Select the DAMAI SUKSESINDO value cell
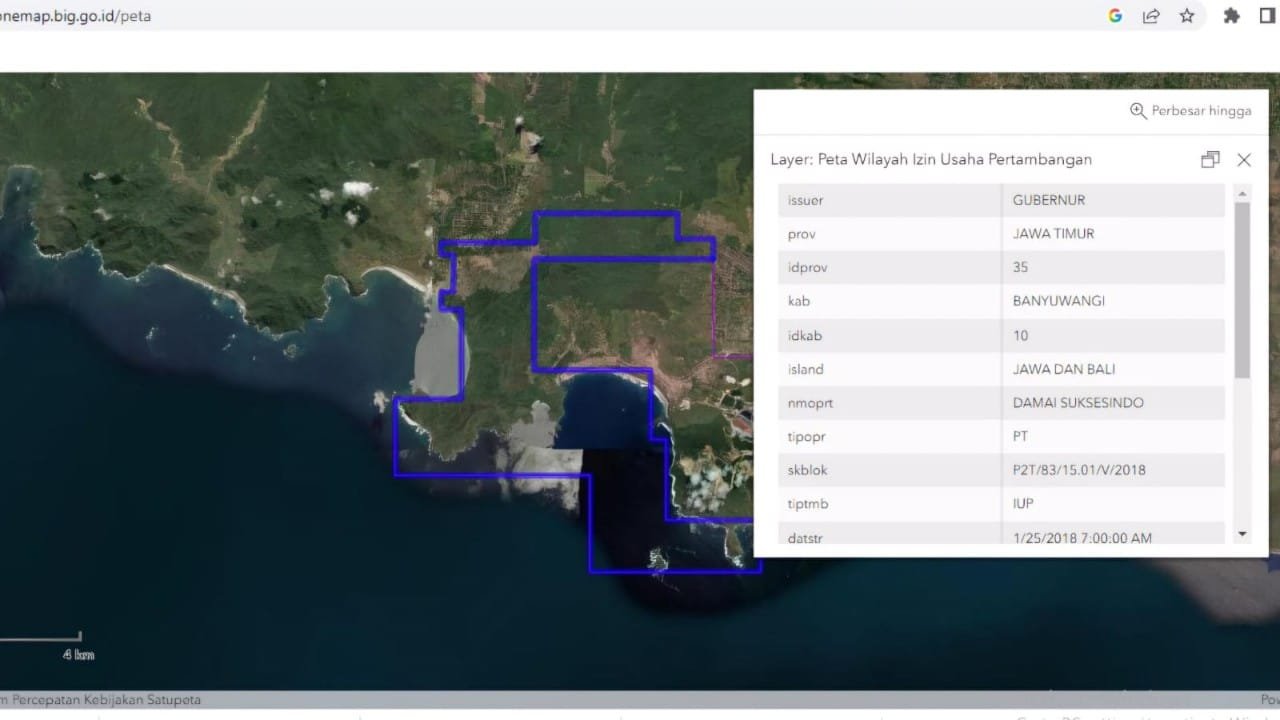The width and height of the screenshot is (1280, 720). 1078,403
